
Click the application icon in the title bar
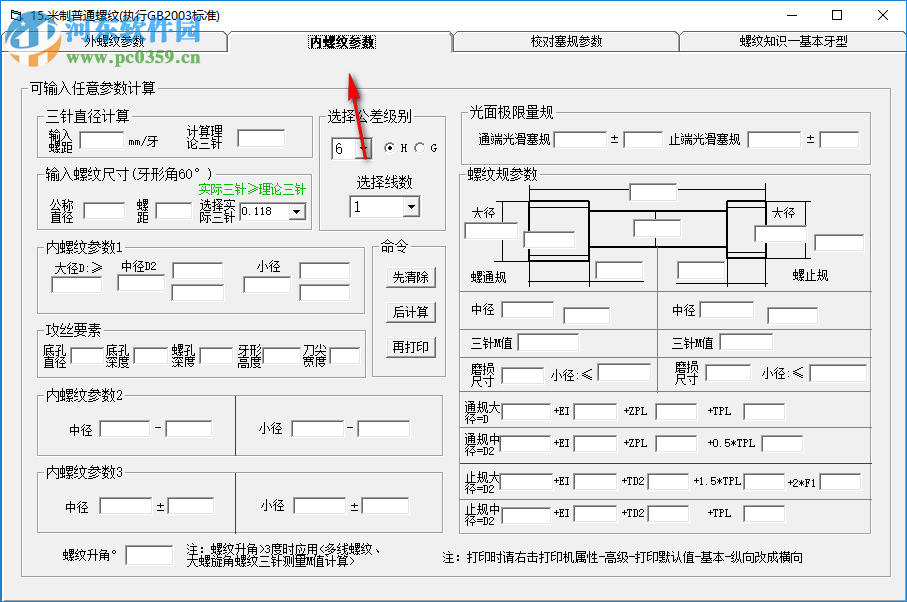14,15
